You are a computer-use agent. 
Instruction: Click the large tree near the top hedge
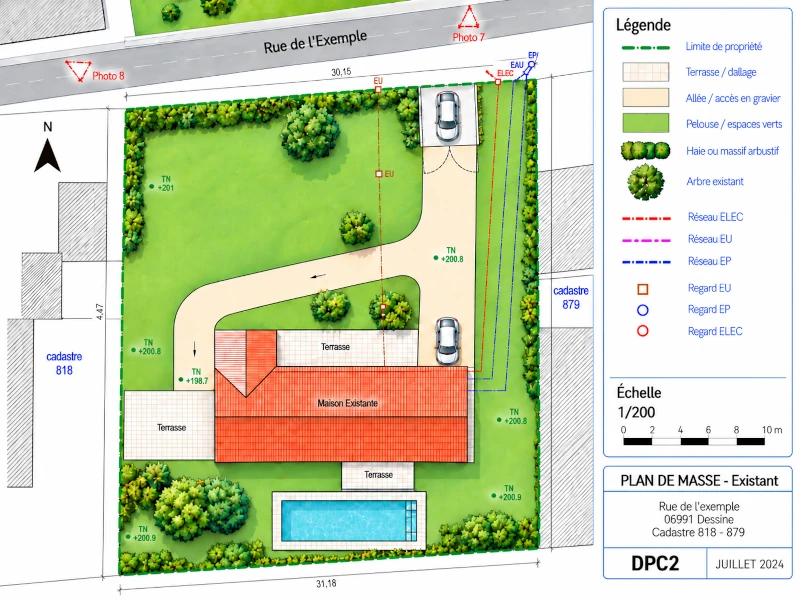pos(310,131)
